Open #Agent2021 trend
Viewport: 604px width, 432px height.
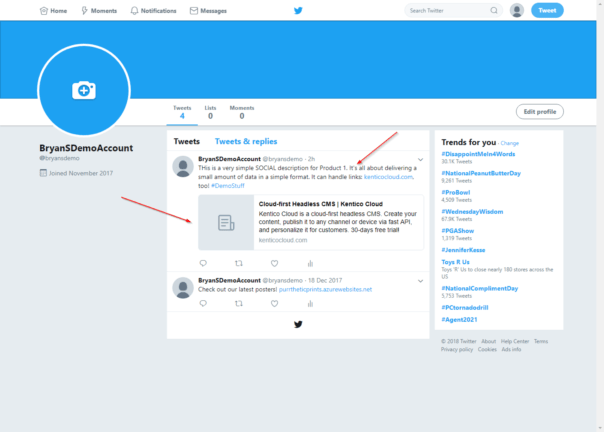[459, 319]
